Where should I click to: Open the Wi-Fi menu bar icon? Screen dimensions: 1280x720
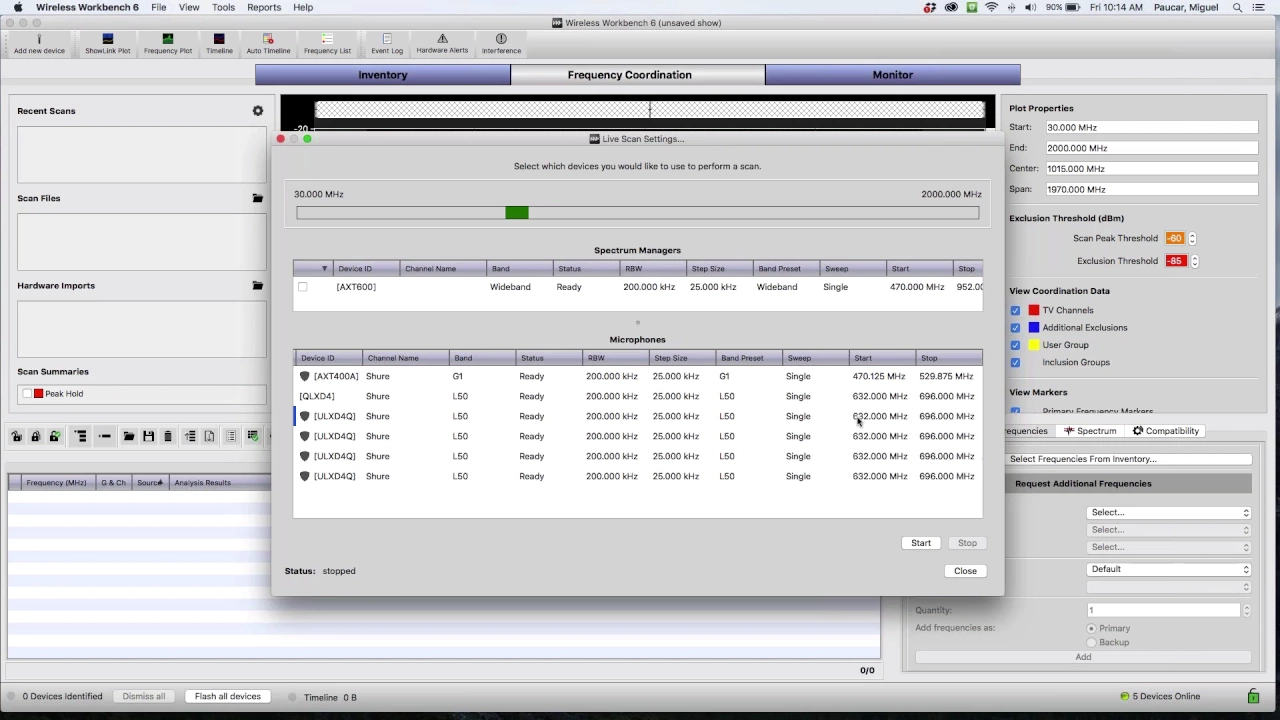[x=991, y=7]
